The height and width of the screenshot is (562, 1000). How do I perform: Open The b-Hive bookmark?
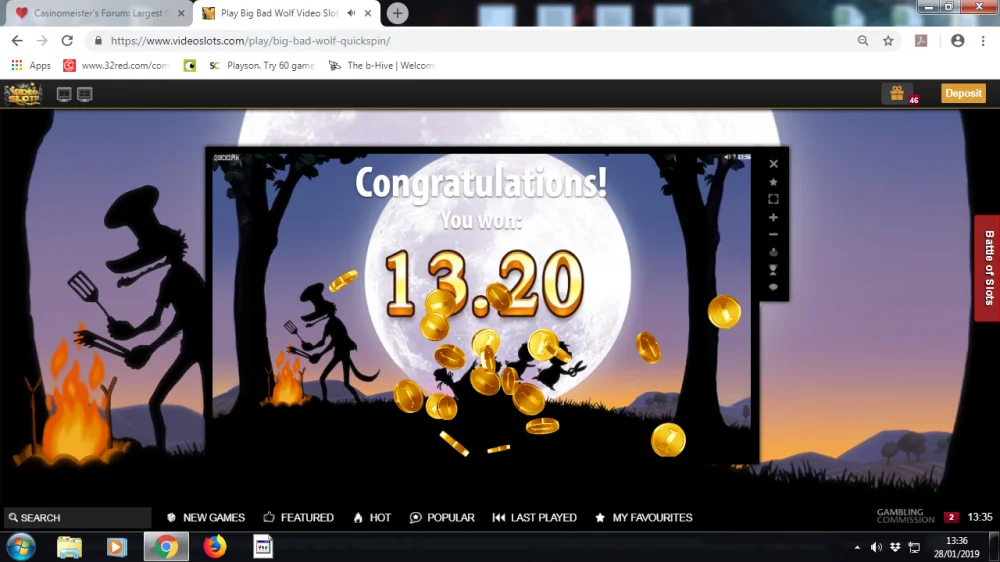pyautogui.click(x=381, y=65)
